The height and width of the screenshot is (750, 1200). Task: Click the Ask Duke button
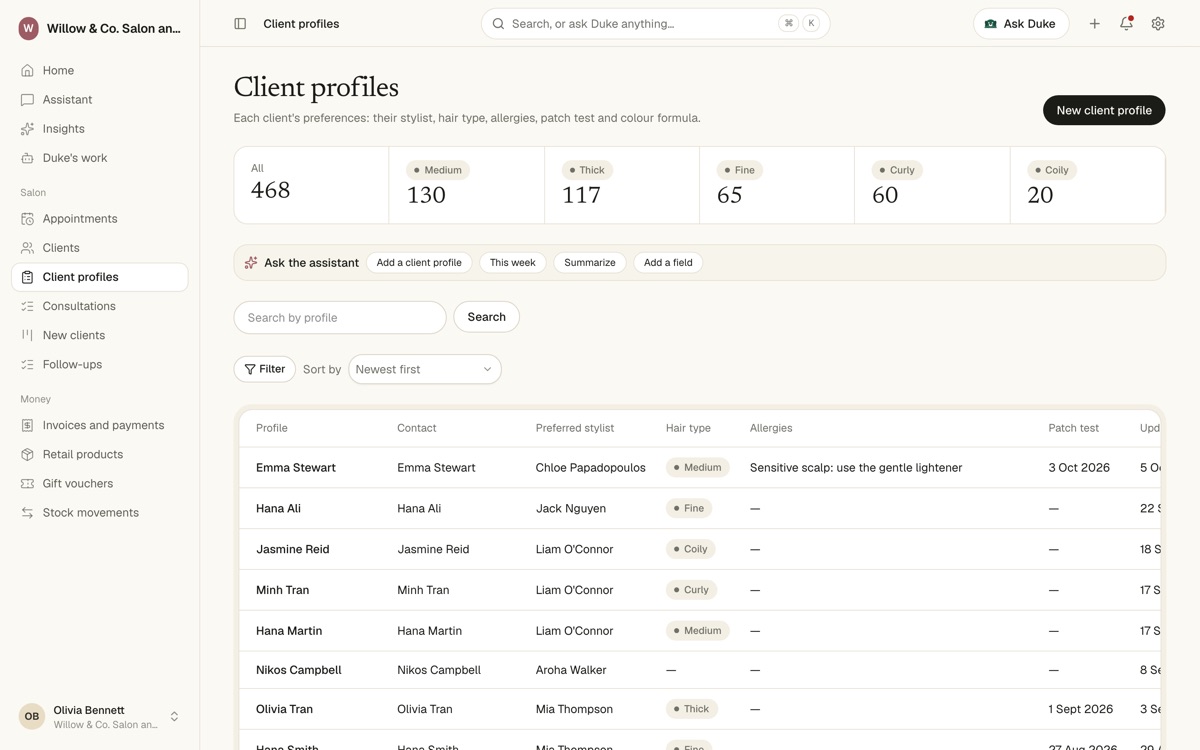pyautogui.click(x=1021, y=24)
